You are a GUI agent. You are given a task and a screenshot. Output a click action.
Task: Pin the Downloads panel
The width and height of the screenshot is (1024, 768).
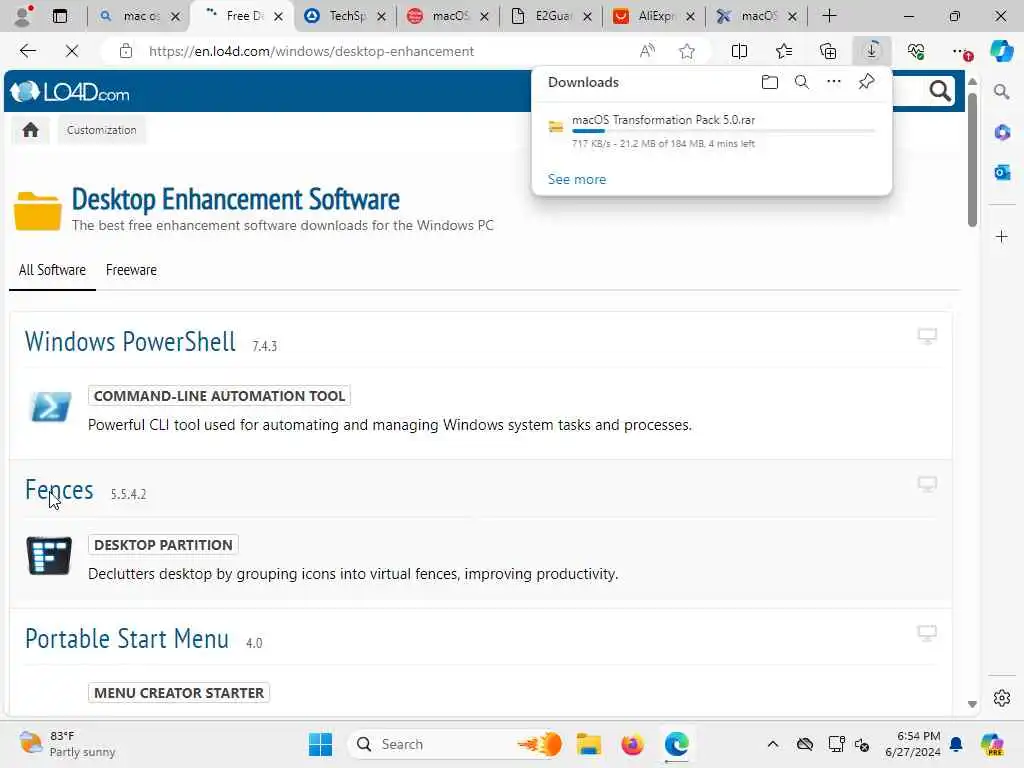(866, 82)
